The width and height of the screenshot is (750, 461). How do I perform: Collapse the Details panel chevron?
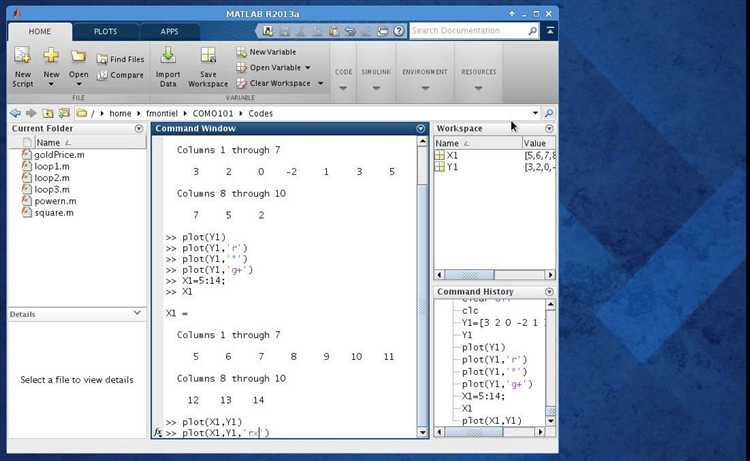point(137,313)
